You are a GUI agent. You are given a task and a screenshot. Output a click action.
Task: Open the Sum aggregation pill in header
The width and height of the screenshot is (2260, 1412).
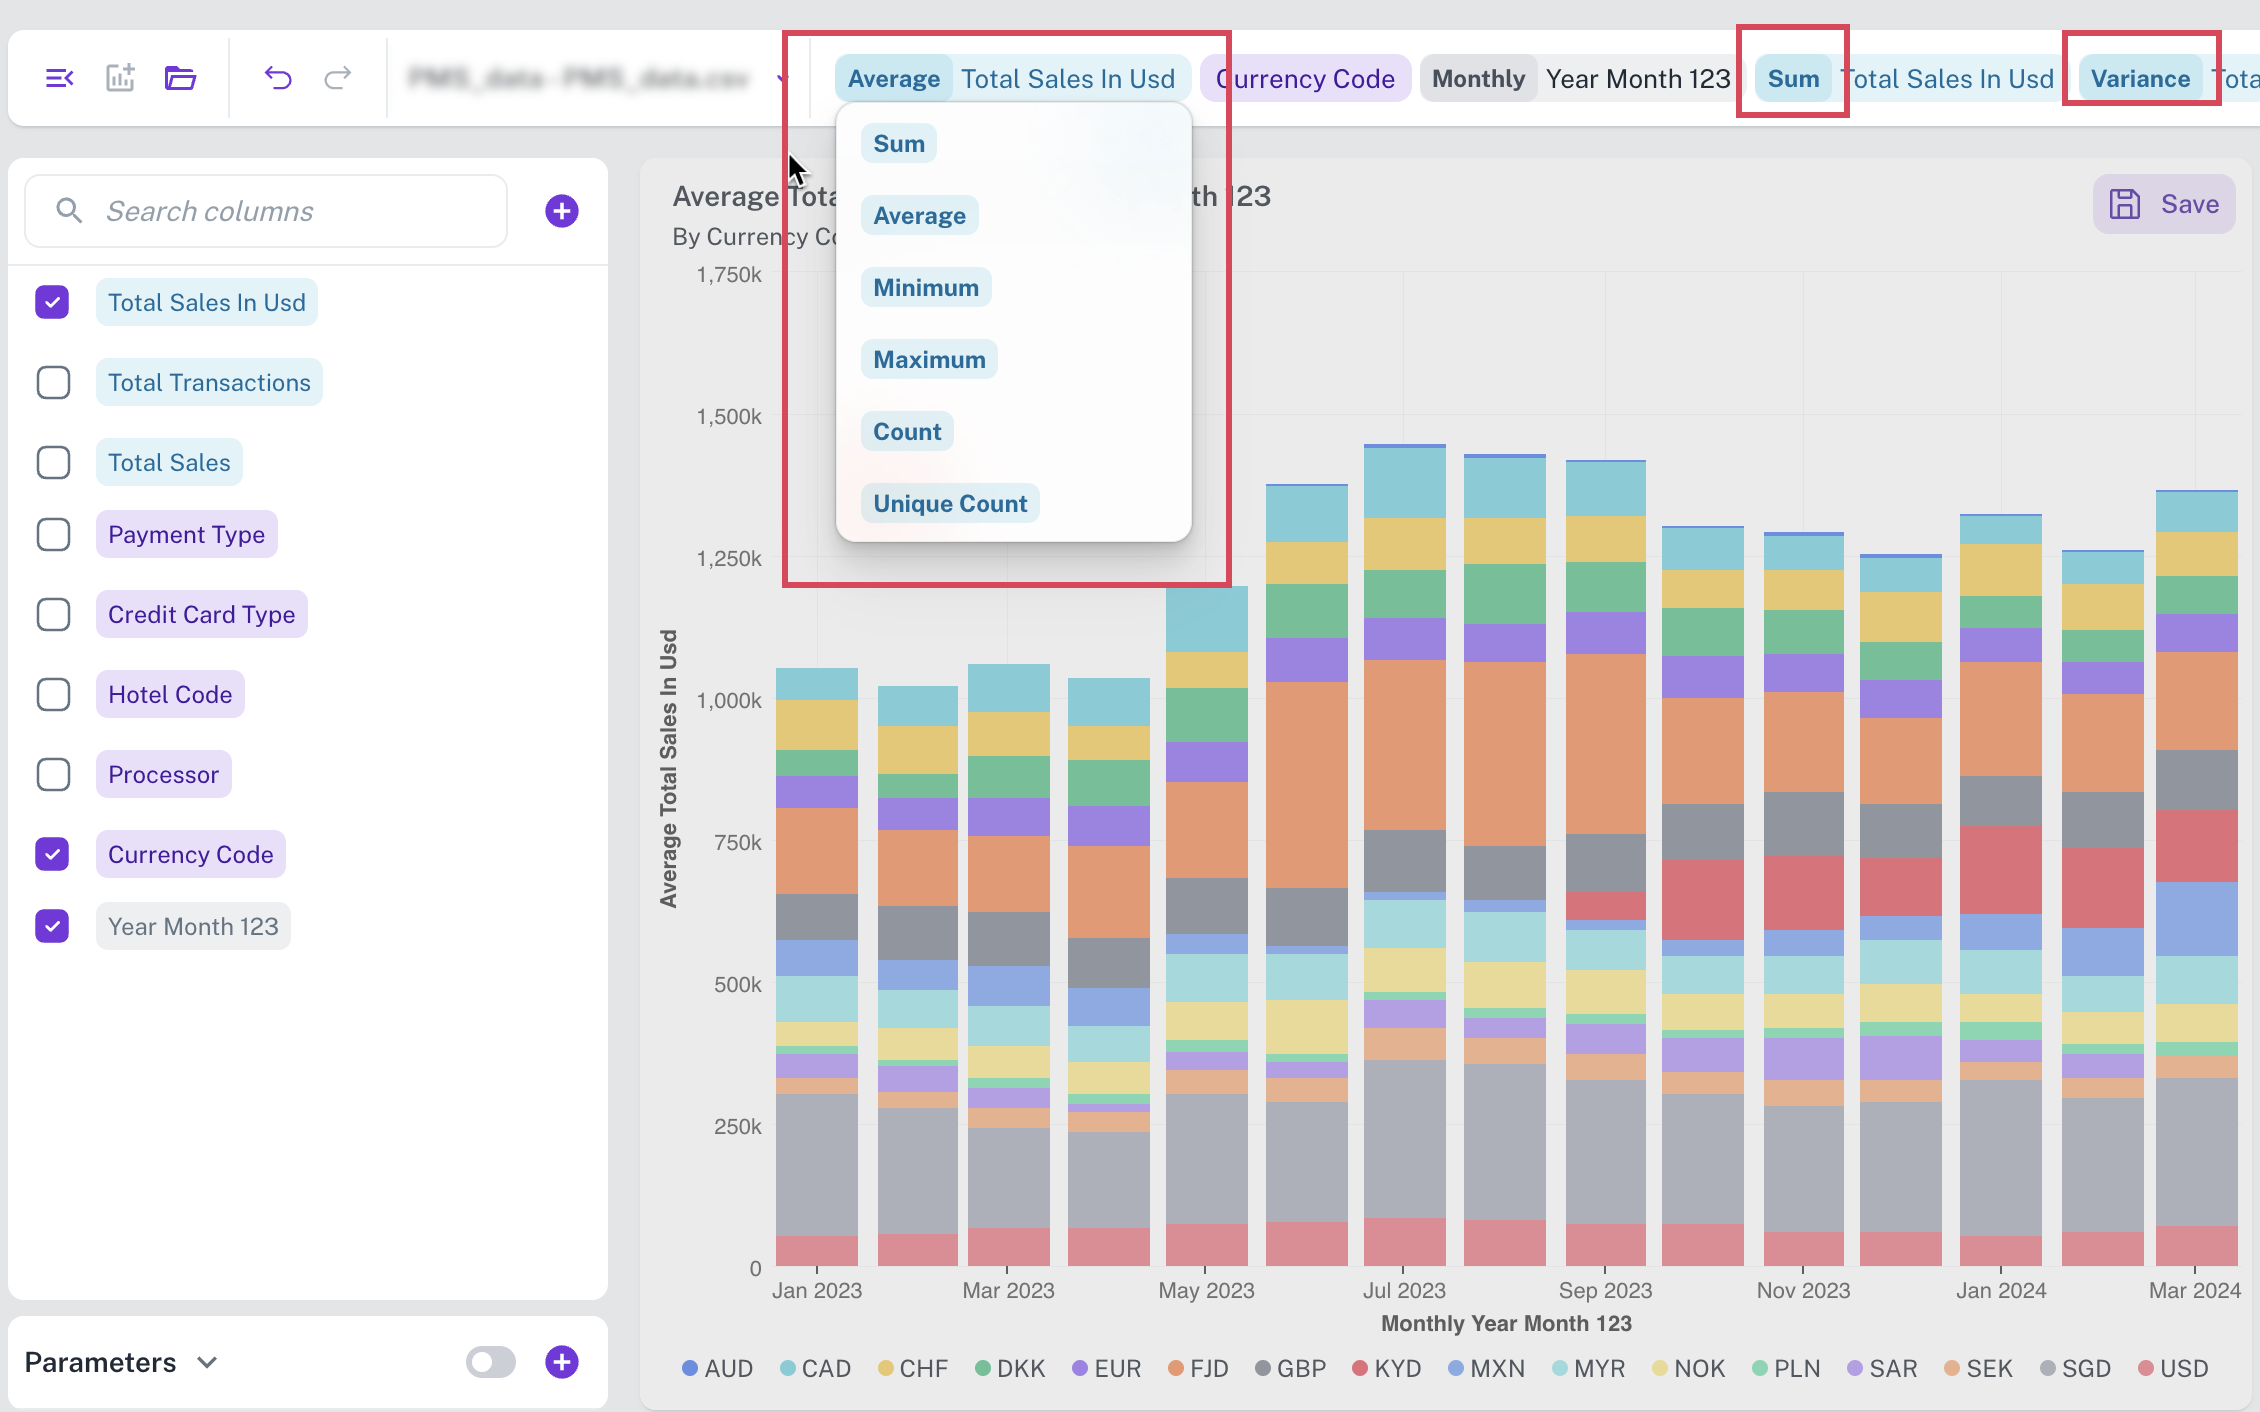pos(1793,79)
